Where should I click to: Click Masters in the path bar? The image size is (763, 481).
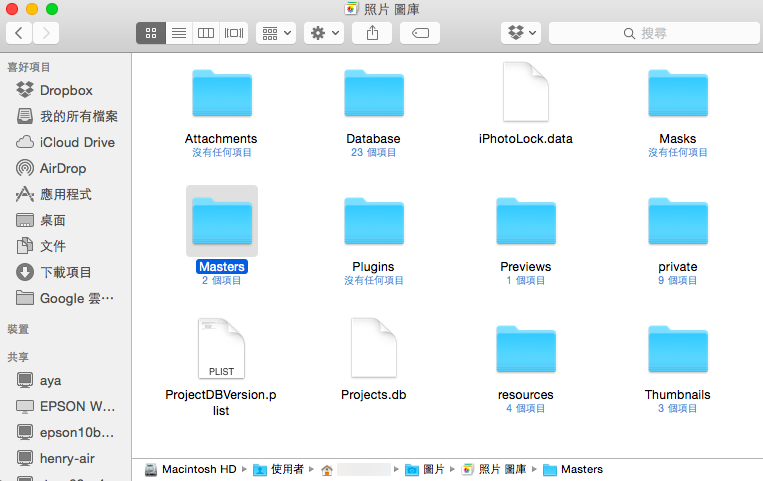pyautogui.click(x=573, y=469)
